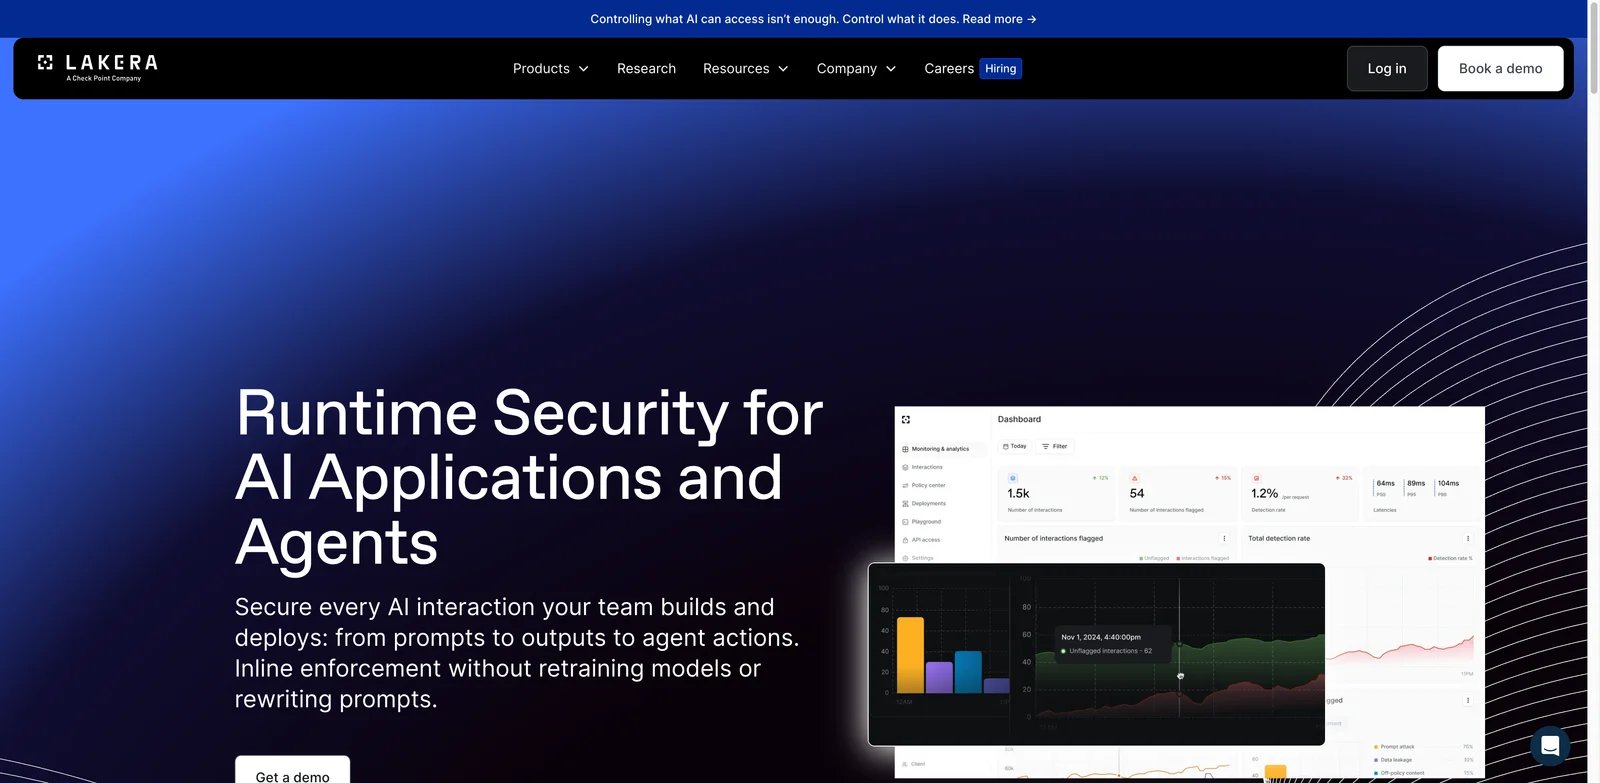Select Settings in the dashboard sidebar
This screenshot has width=1600, height=783.
918,558
